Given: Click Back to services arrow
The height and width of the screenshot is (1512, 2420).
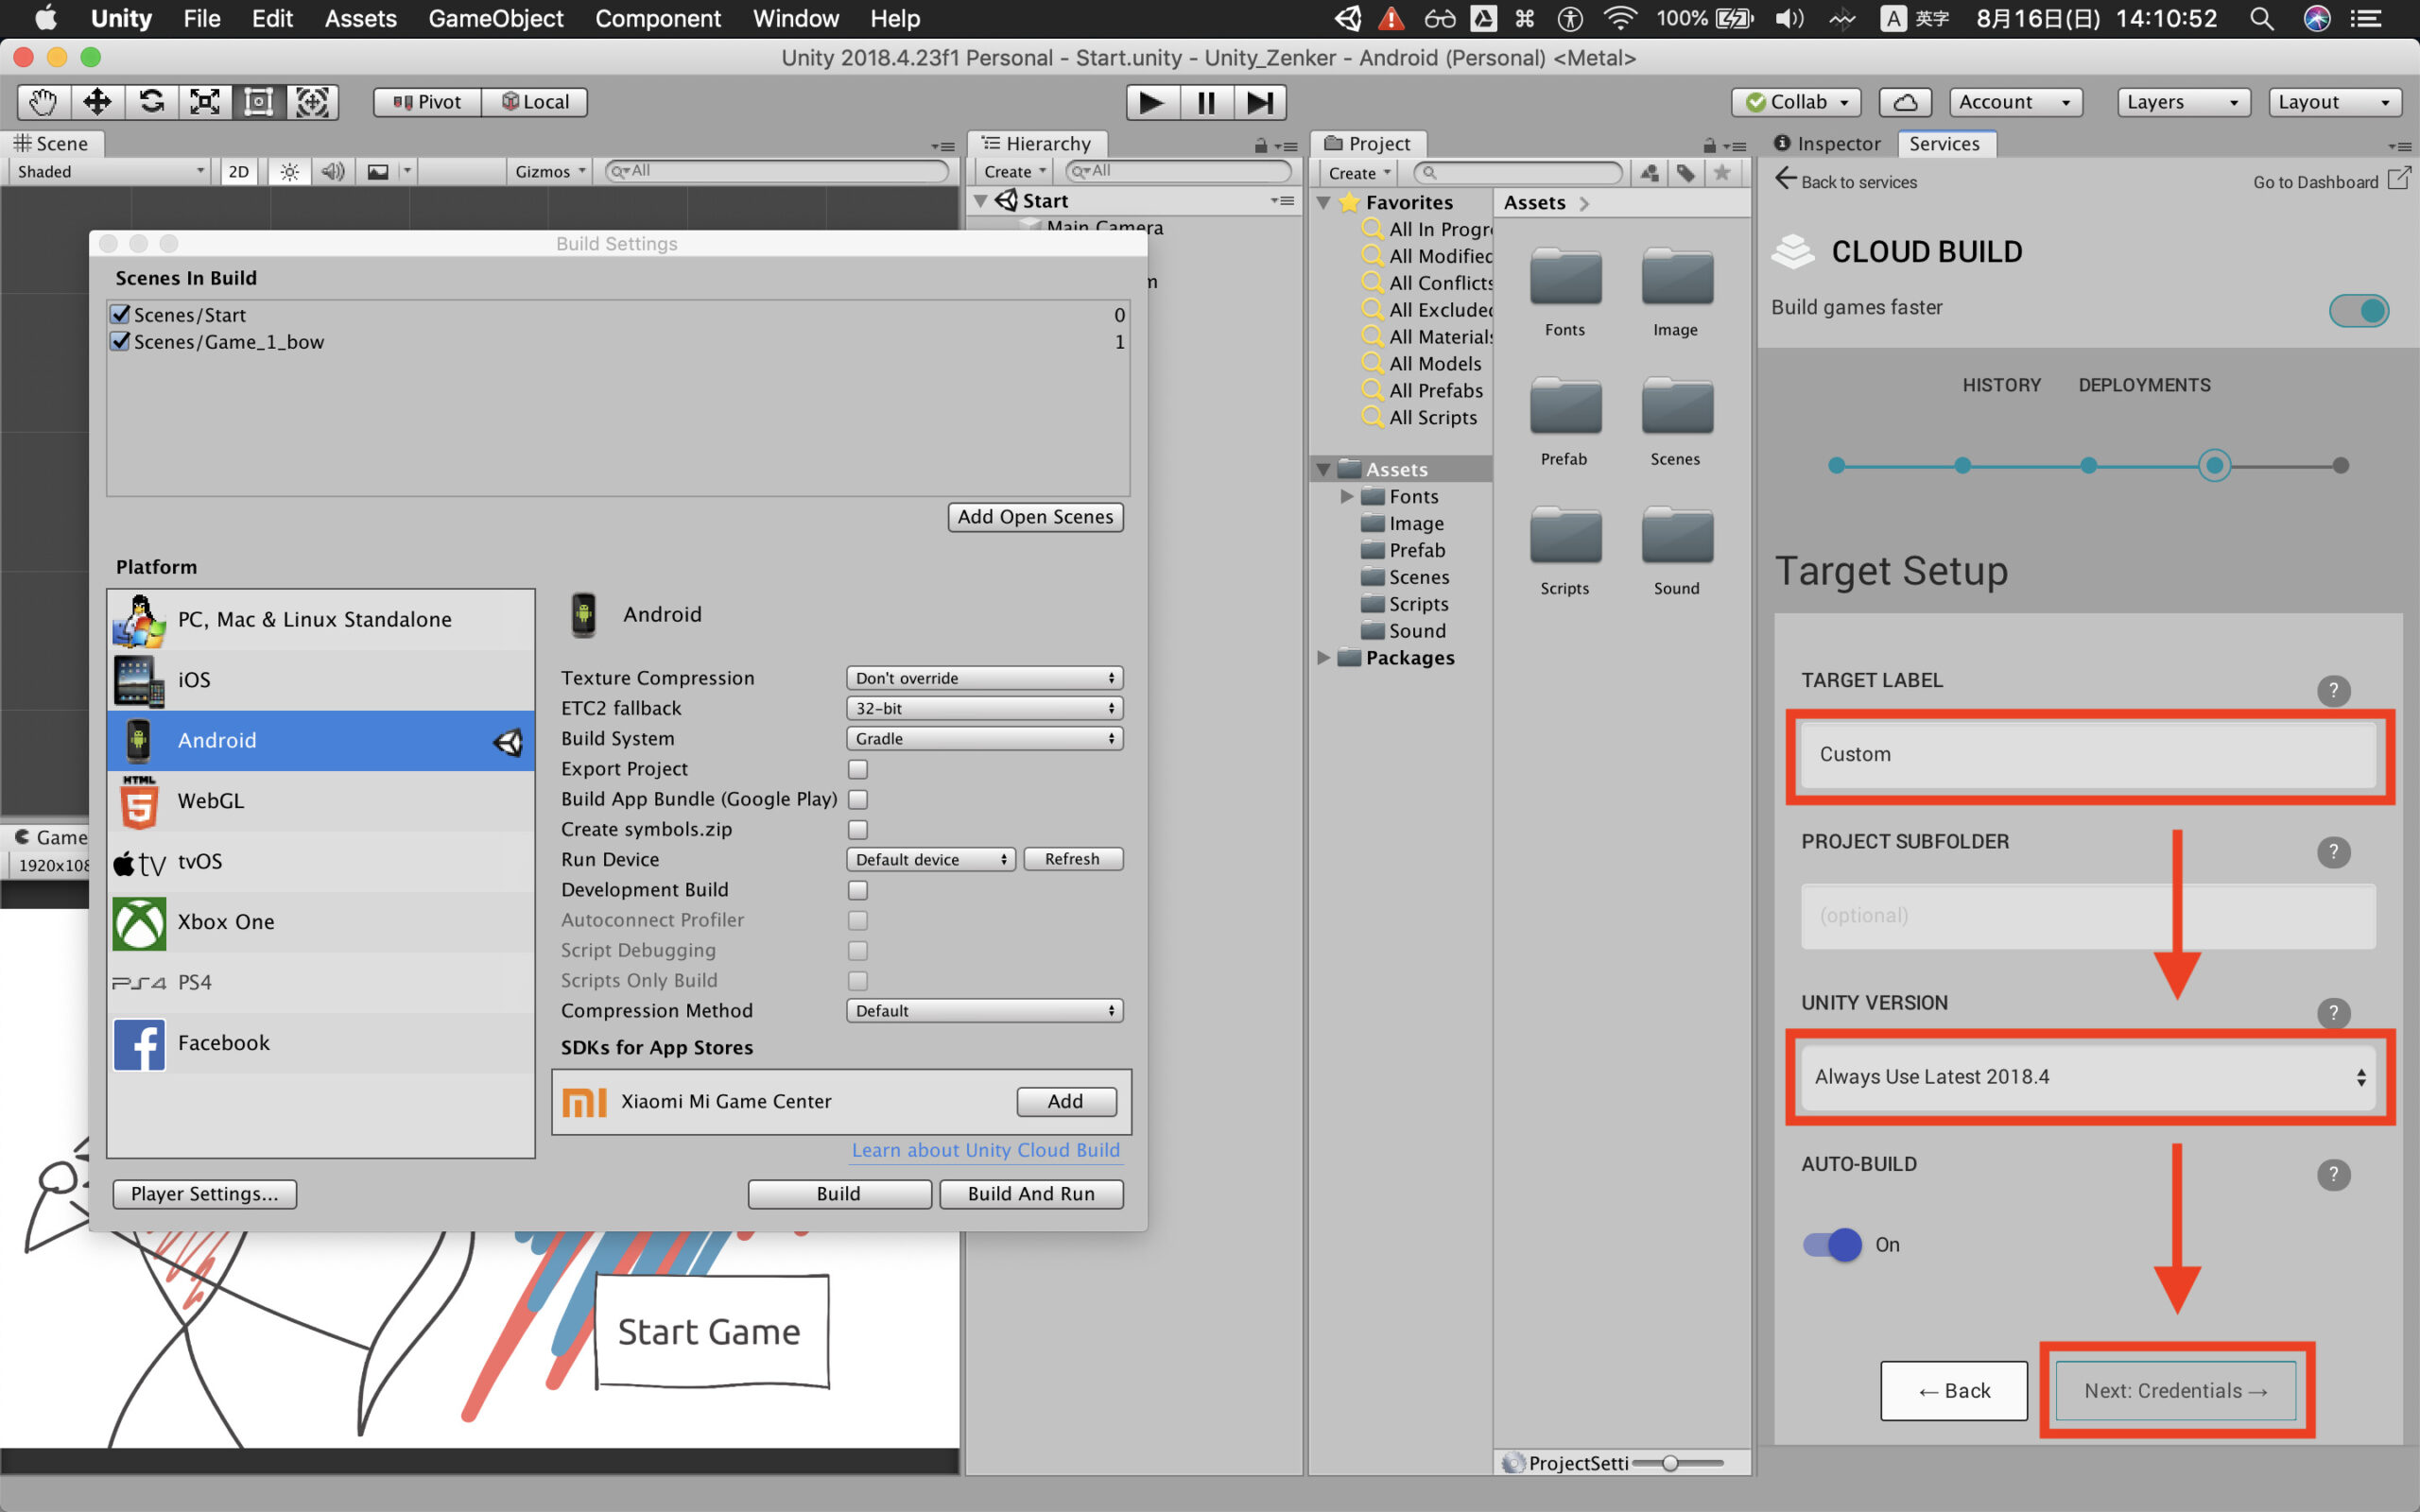Looking at the screenshot, I should (x=1786, y=180).
